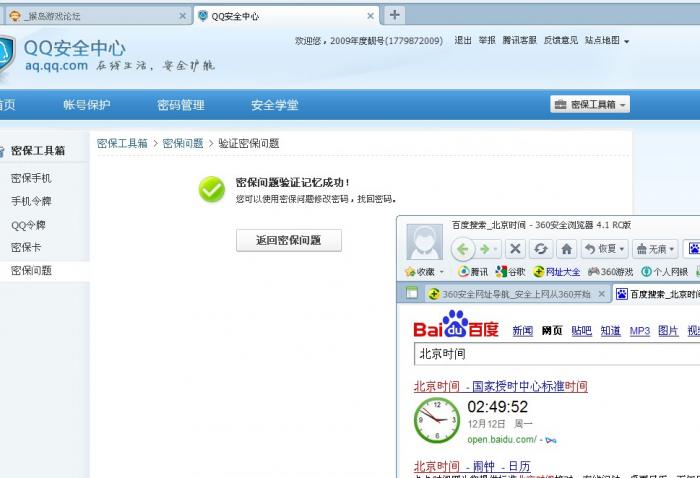Click the aq.qq.com site address text
Screen dimensions: 700x478
(x=57, y=66)
